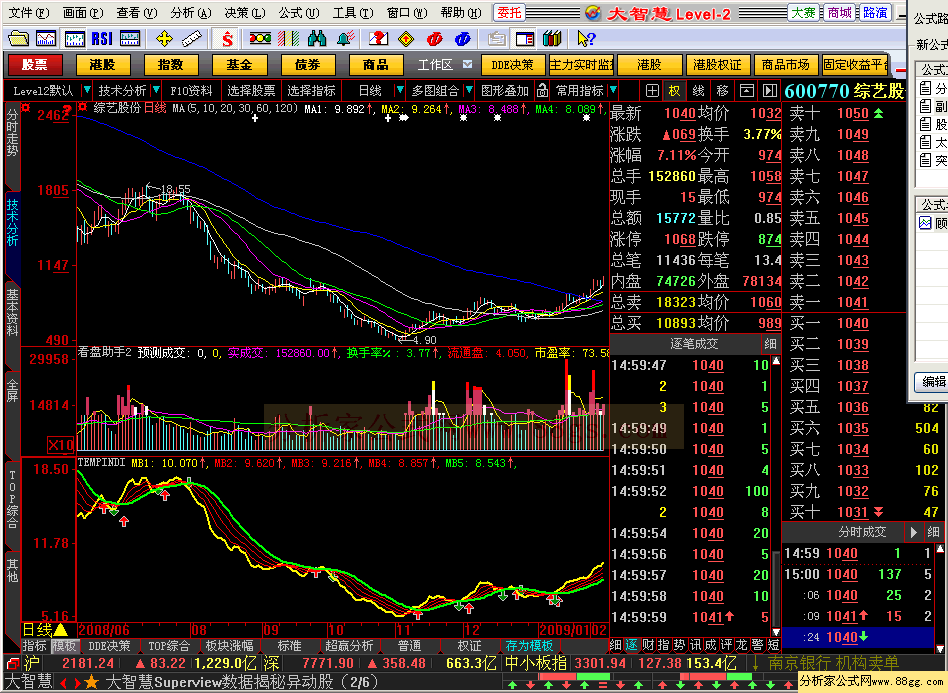Open the 帮助(H) menu

pos(461,12)
